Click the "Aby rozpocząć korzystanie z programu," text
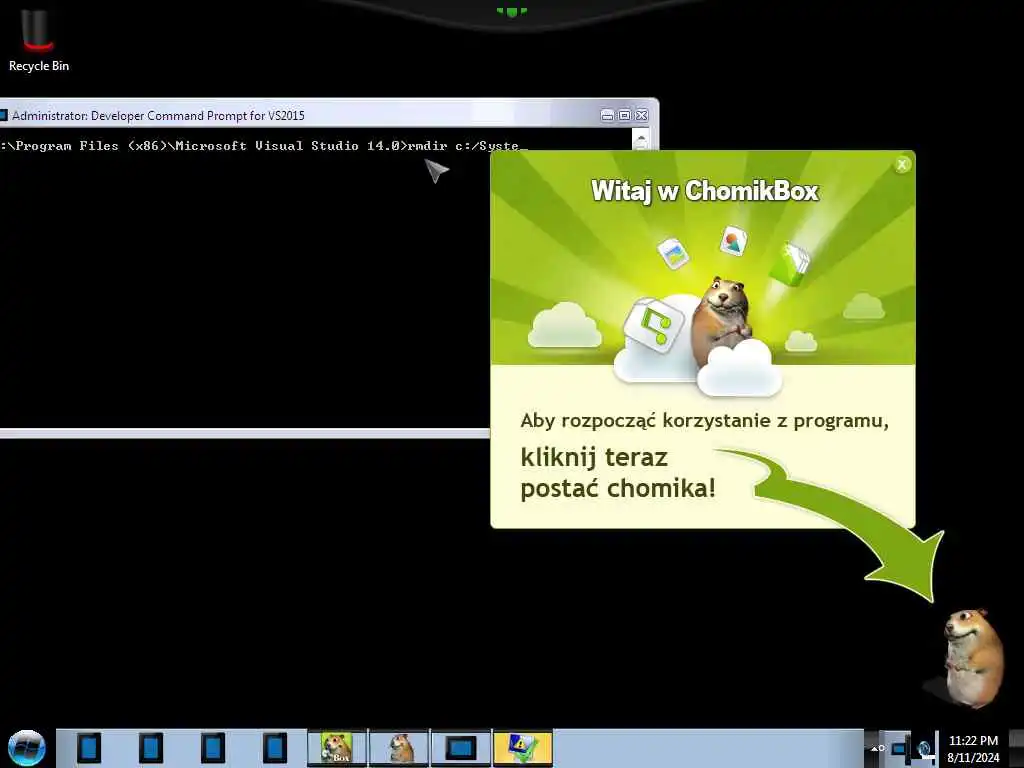 coord(705,421)
